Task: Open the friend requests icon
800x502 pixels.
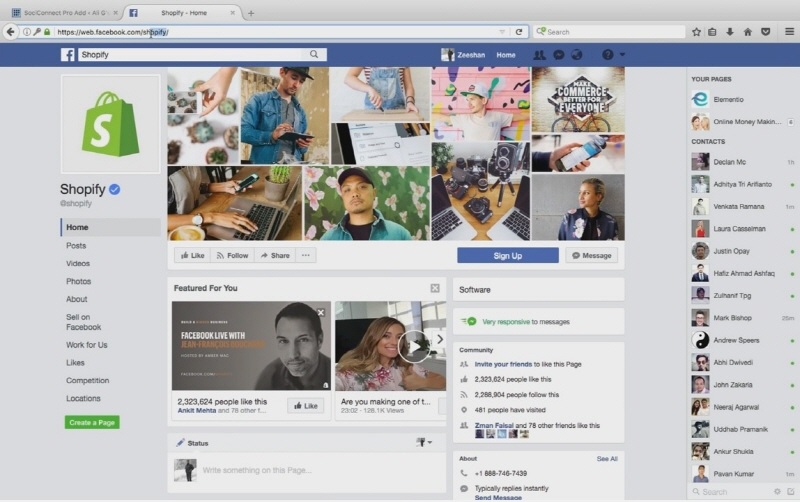Action: pos(539,55)
